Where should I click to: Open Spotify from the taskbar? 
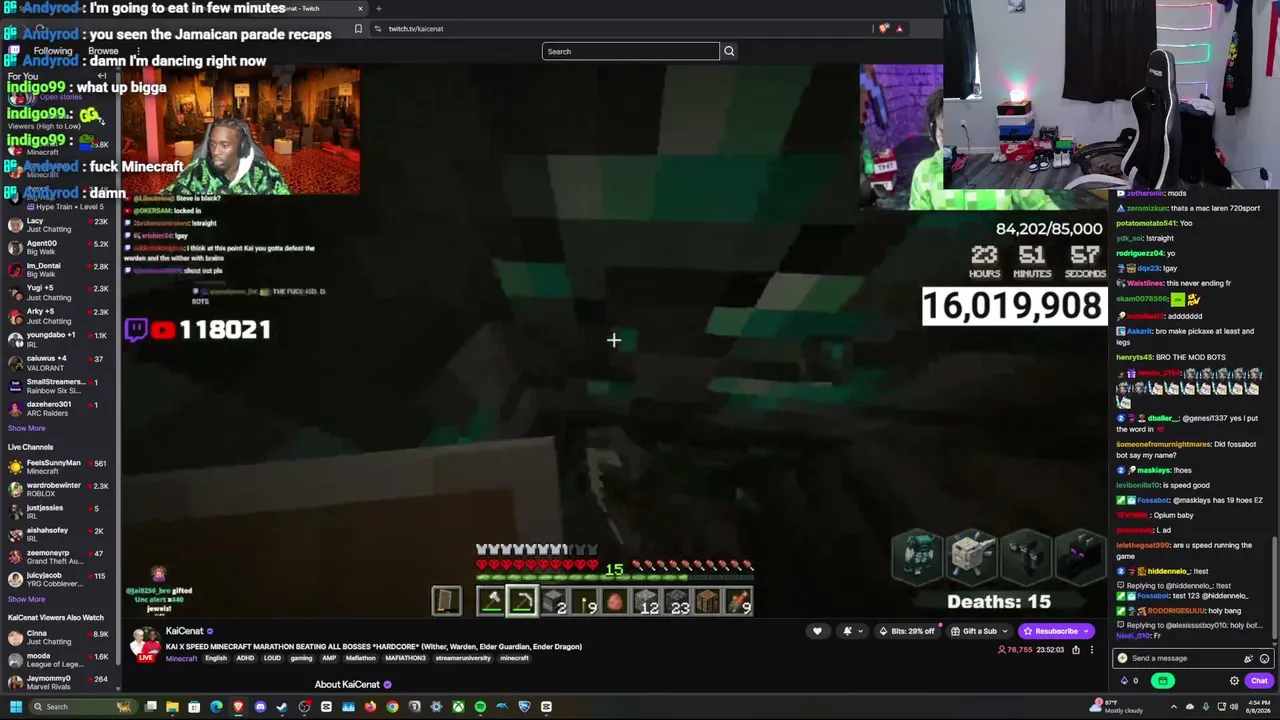tap(480, 707)
